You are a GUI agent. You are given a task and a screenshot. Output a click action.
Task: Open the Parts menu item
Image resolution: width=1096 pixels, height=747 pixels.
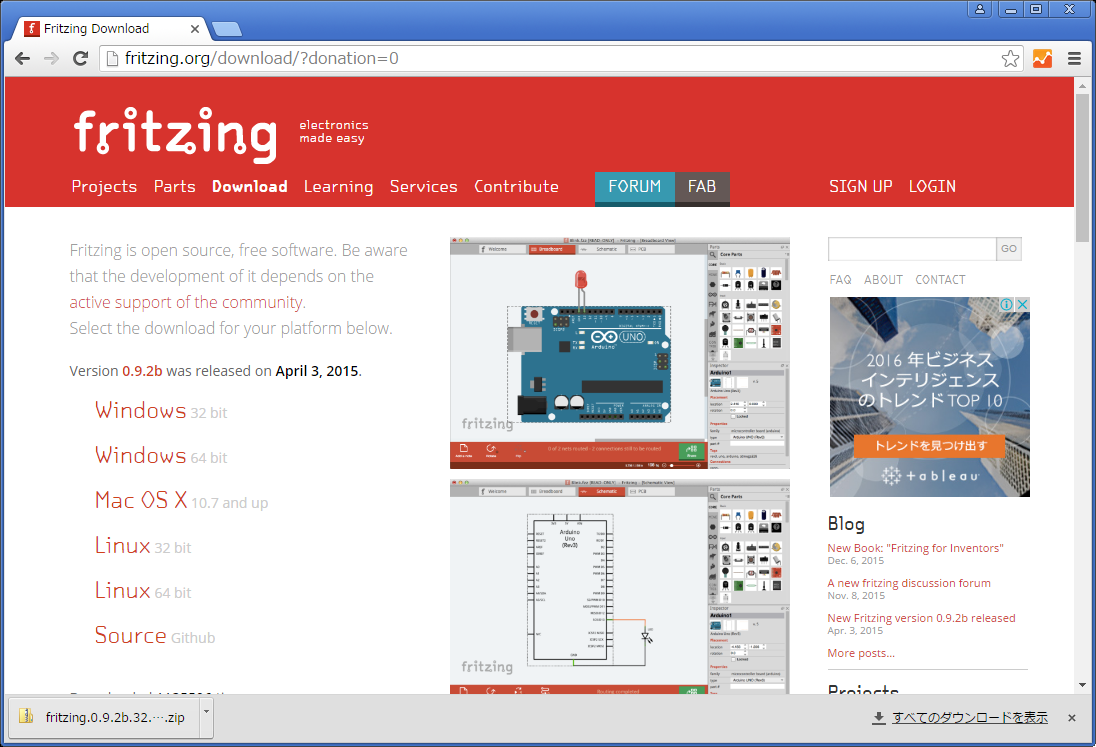point(175,187)
